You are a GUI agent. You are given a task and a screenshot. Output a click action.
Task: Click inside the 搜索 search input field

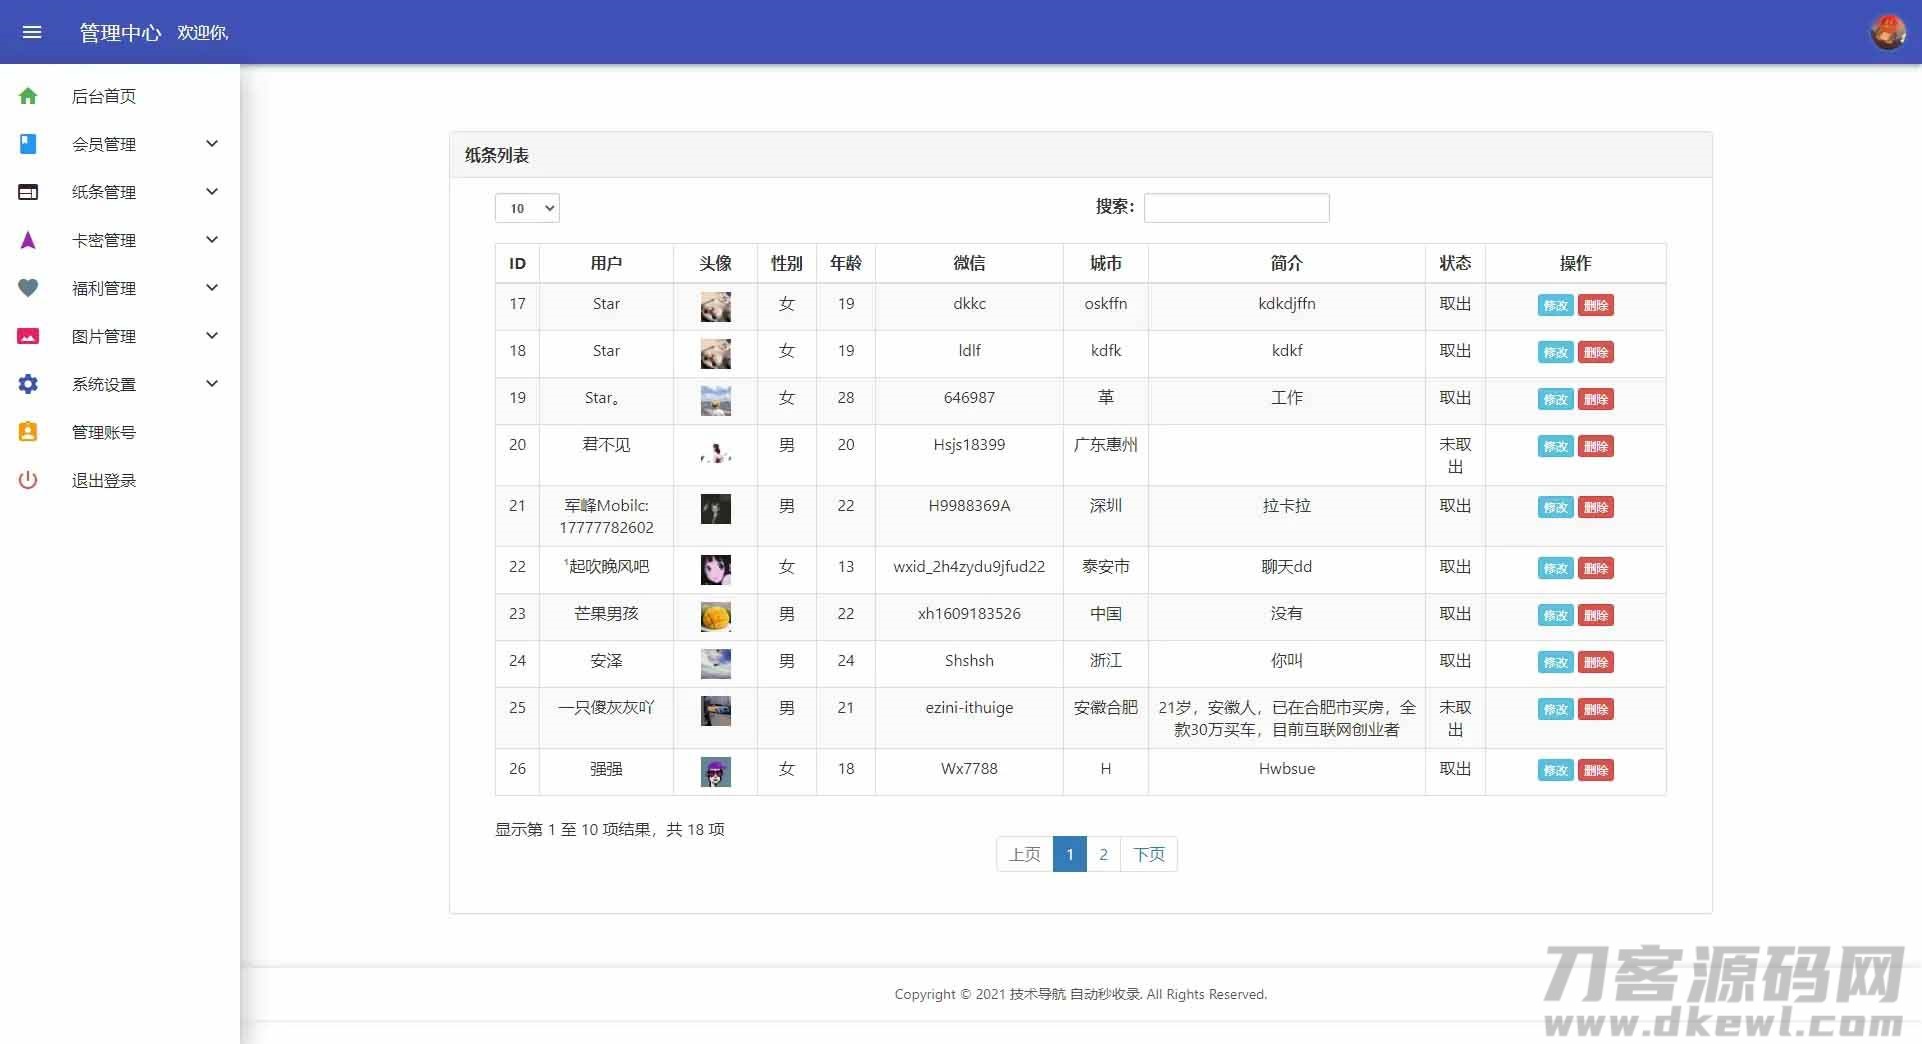1236,208
